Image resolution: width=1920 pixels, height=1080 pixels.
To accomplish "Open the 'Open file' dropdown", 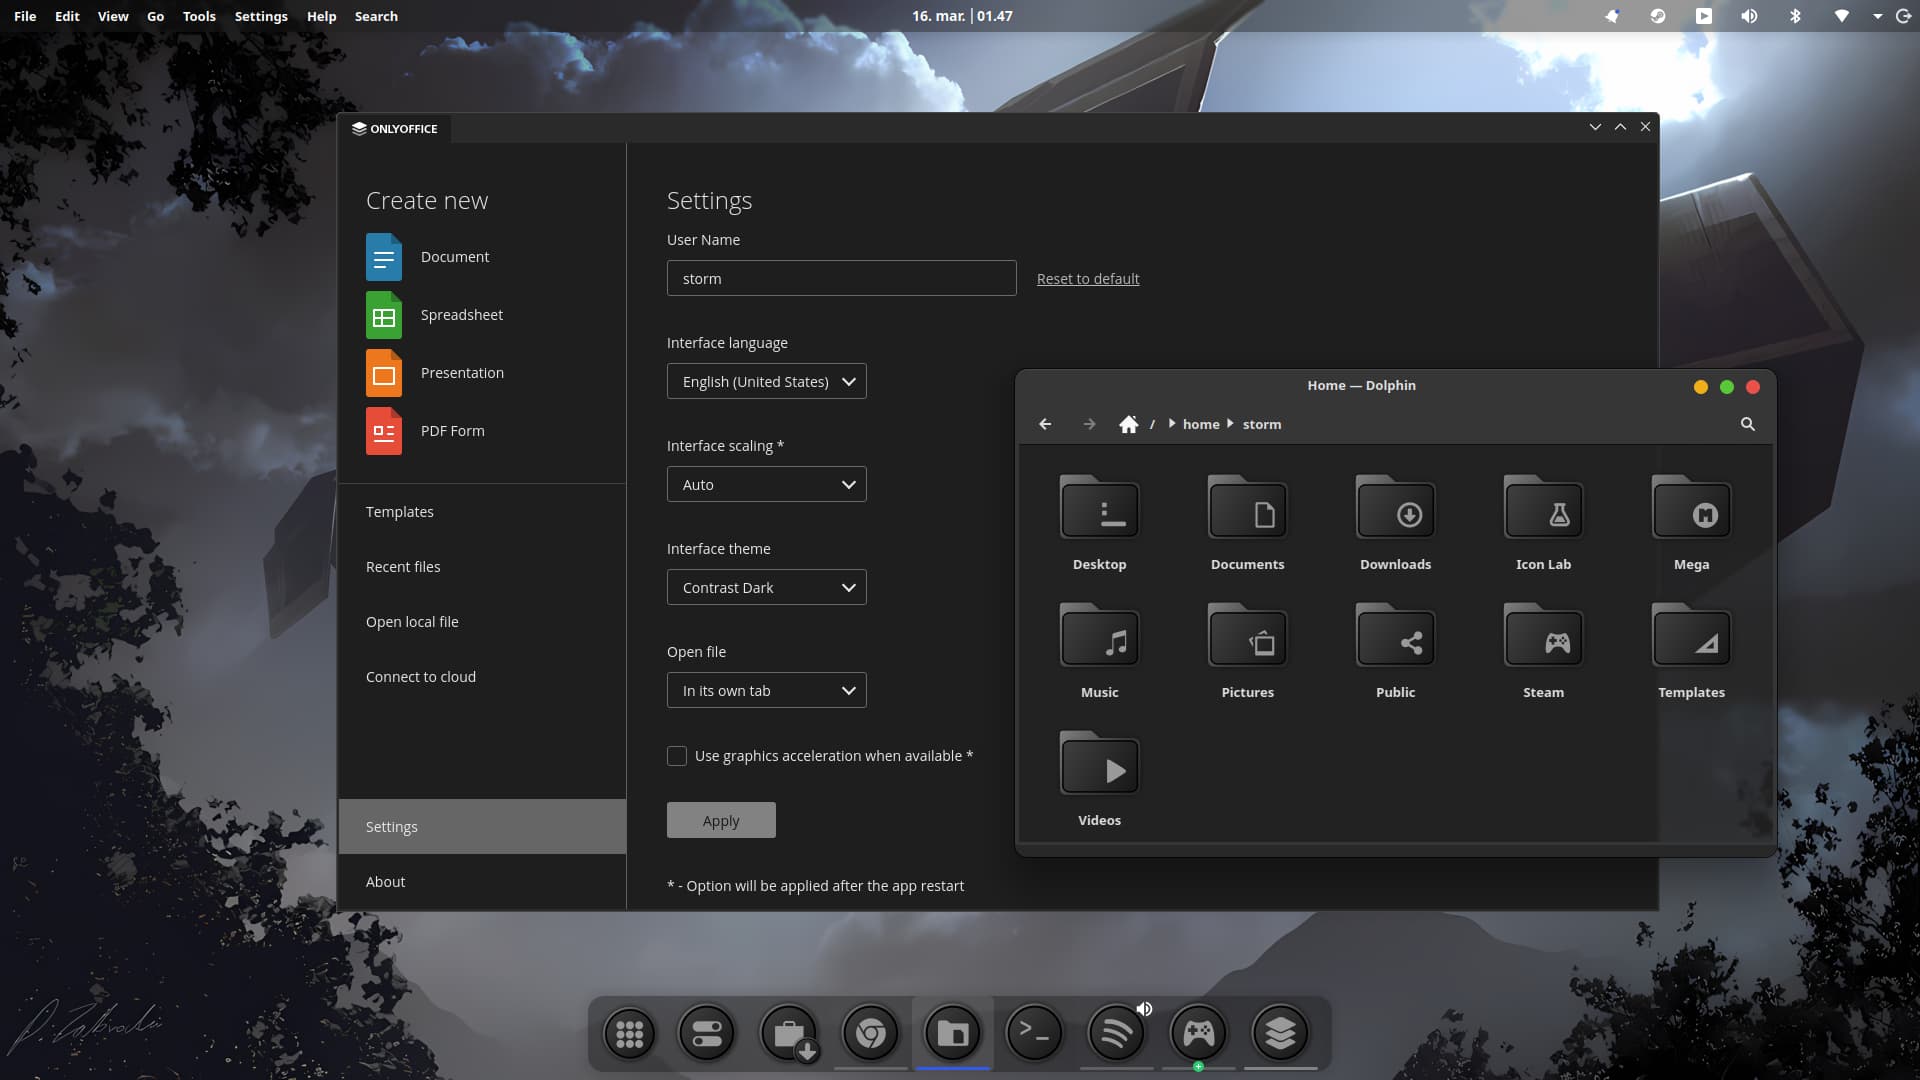I will pyautogui.click(x=766, y=690).
